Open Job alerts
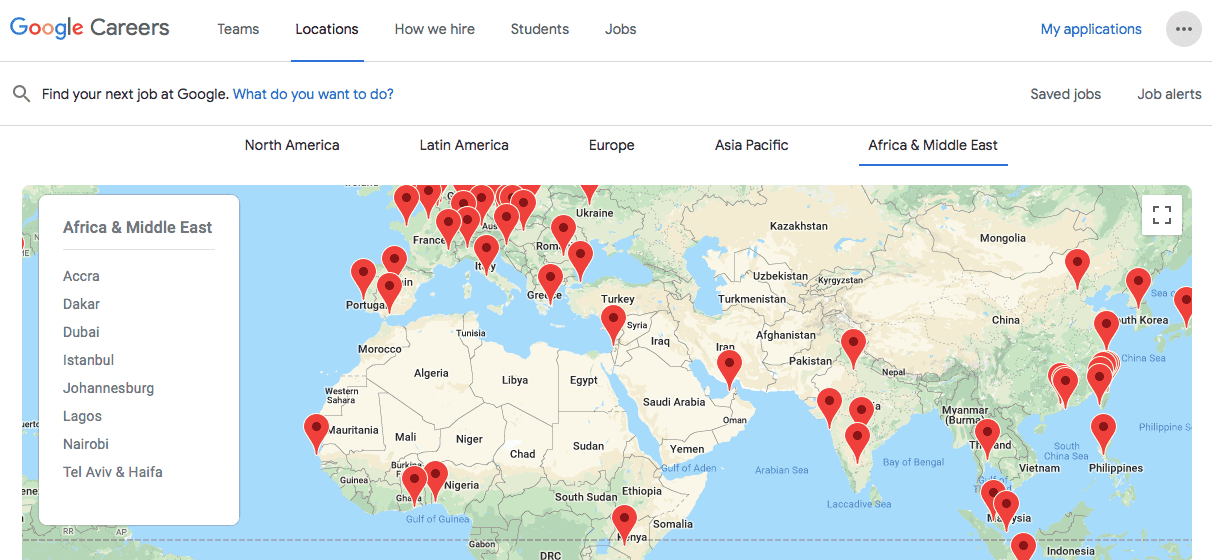Viewport: 1212px width, 560px height. click(1169, 94)
